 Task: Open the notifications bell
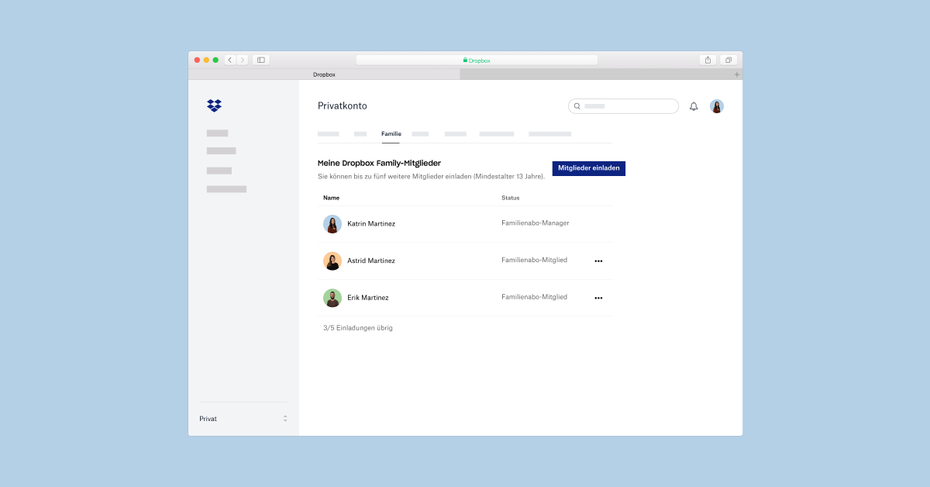click(693, 106)
